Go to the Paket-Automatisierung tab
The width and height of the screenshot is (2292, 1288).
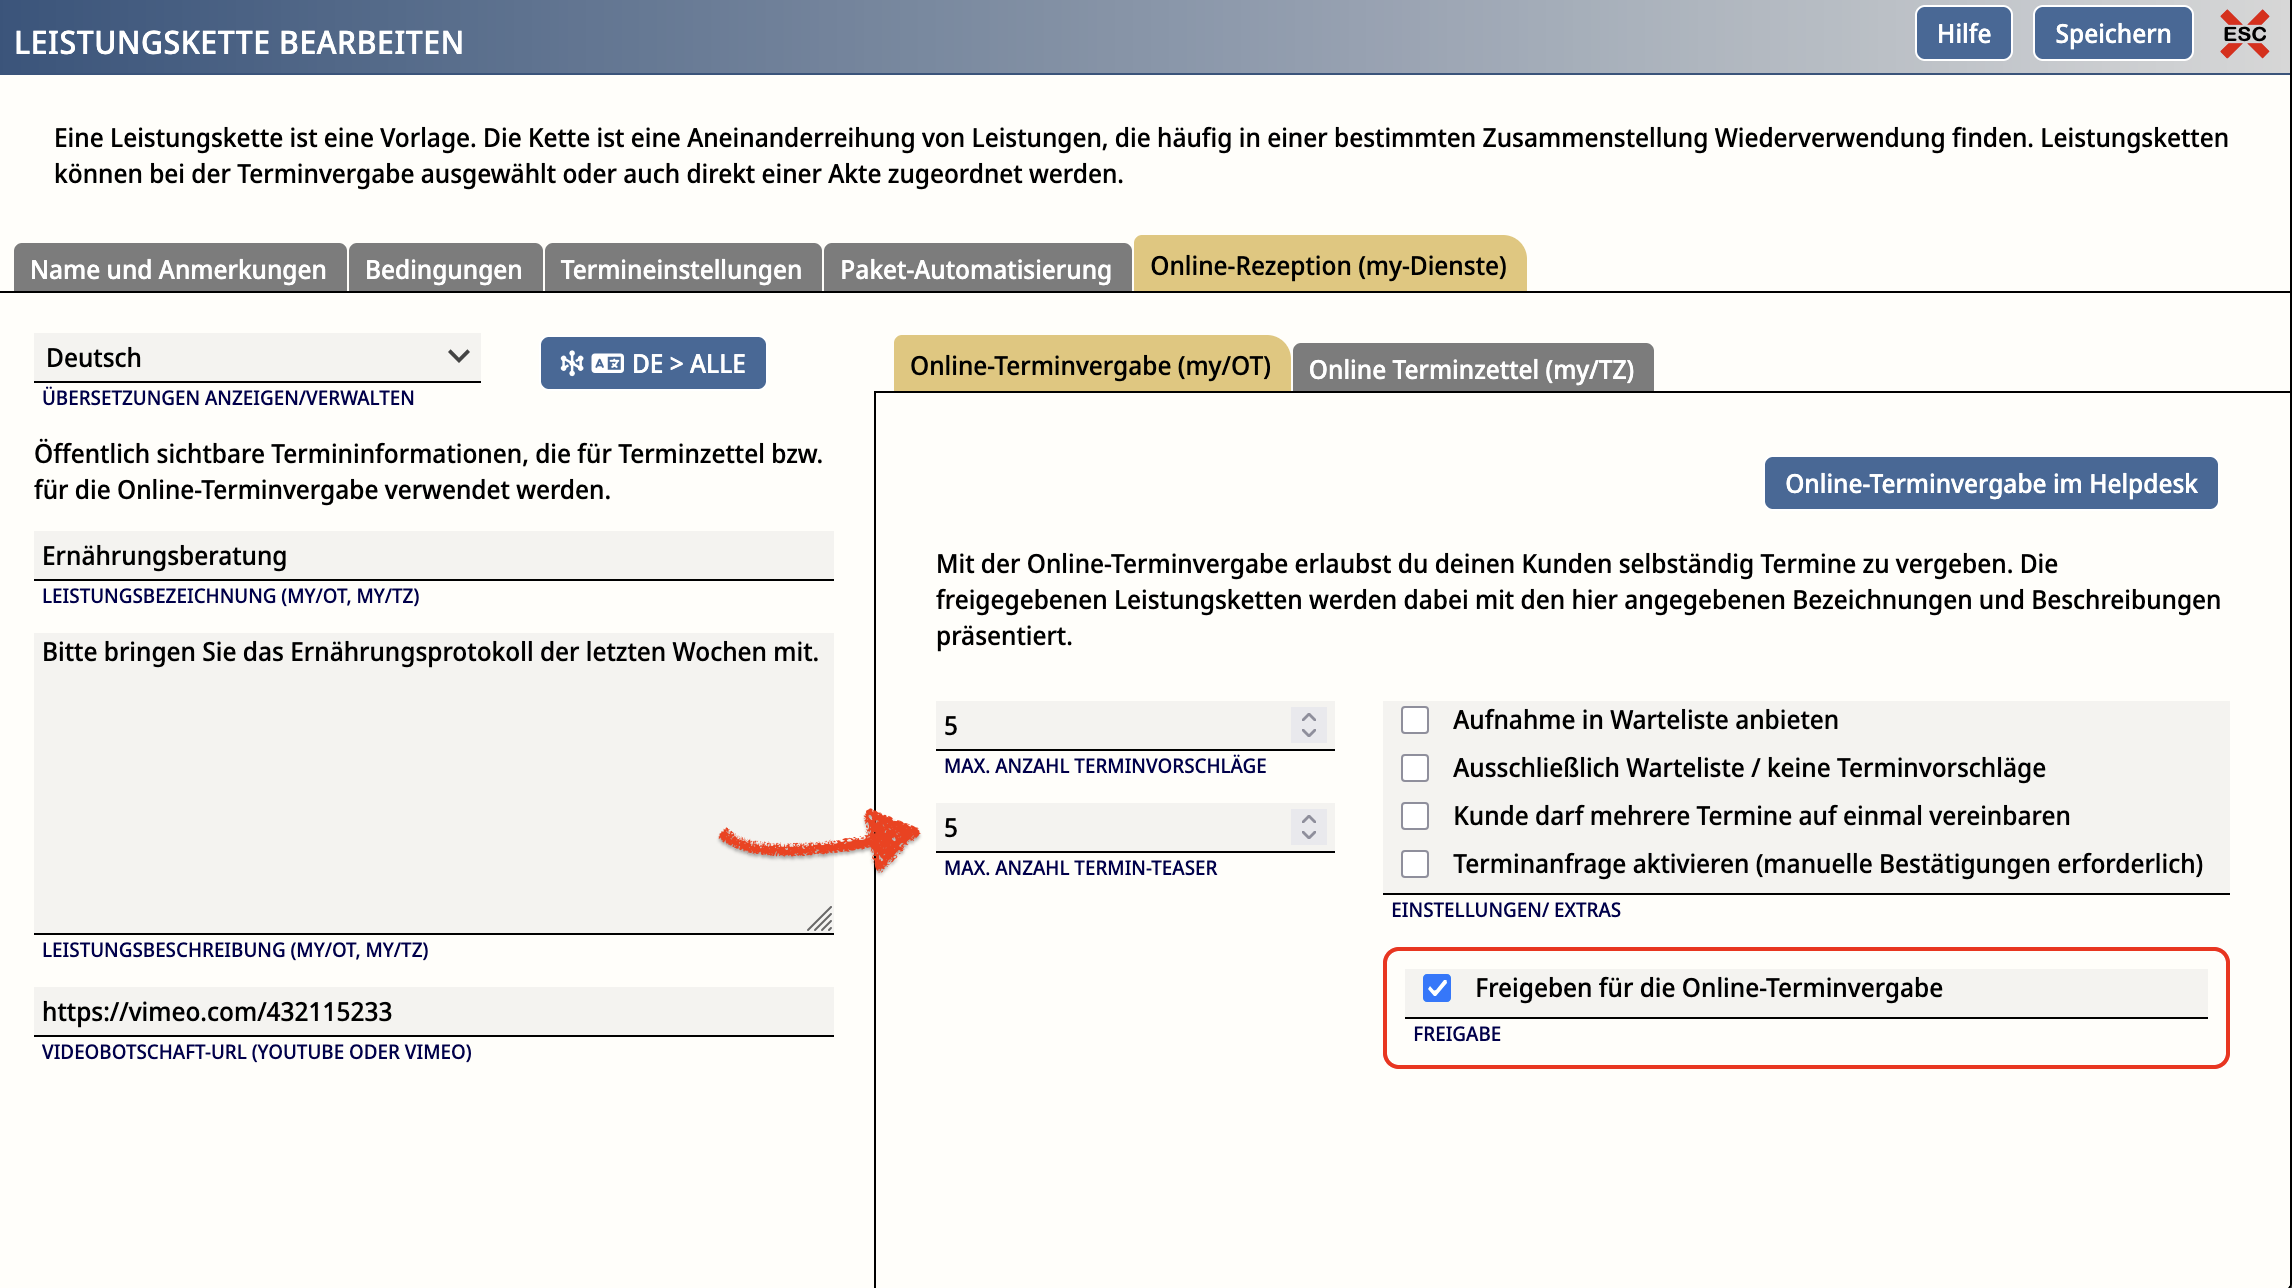click(975, 269)
